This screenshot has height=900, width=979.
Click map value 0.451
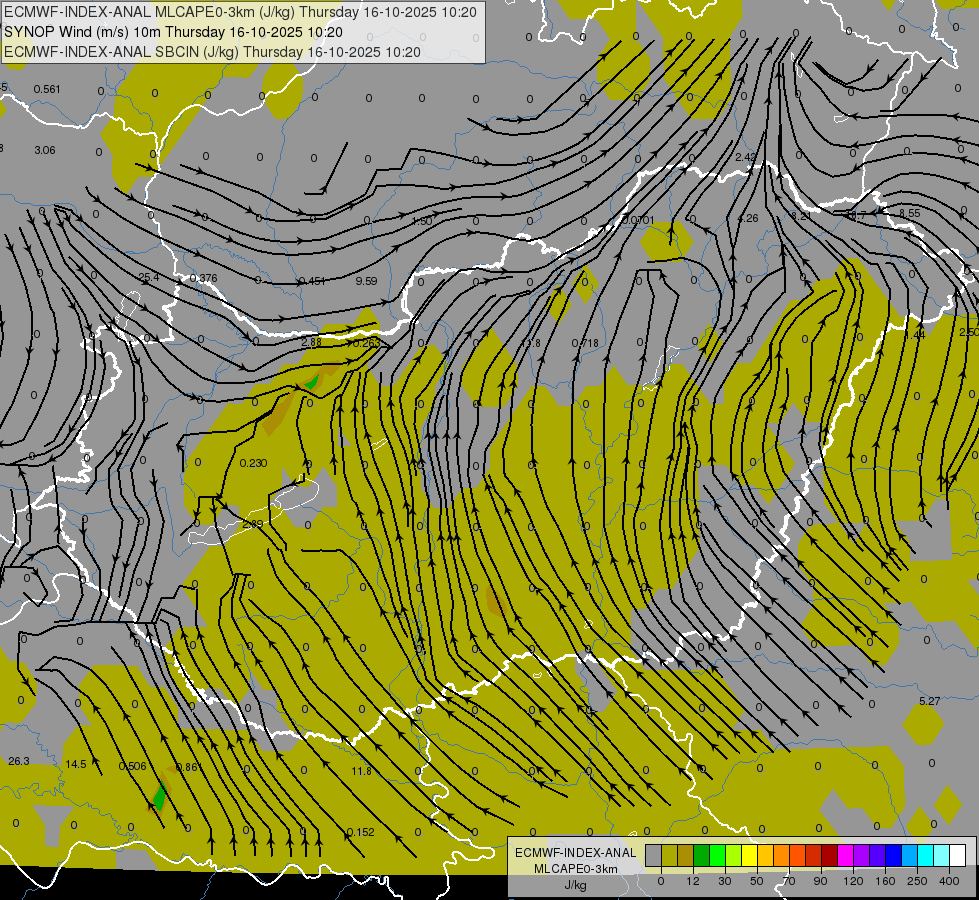(x=312, y=281)
